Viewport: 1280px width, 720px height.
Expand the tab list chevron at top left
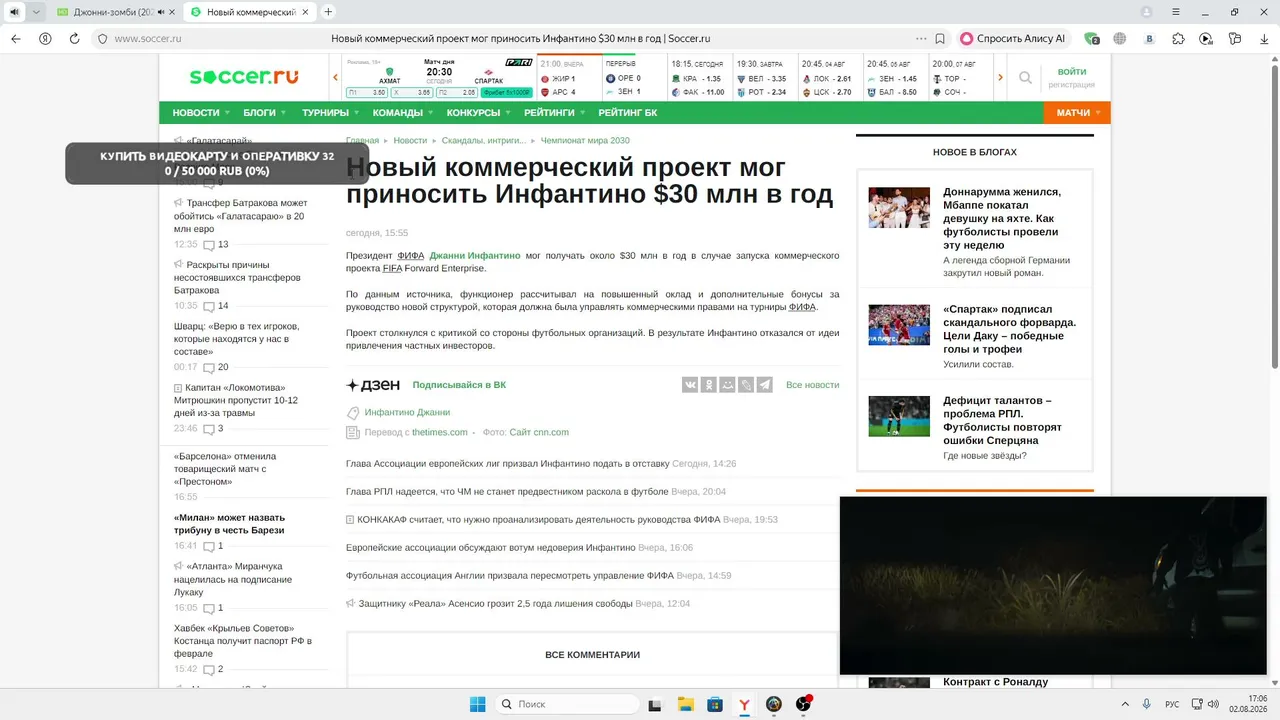[x=36, y=12]
